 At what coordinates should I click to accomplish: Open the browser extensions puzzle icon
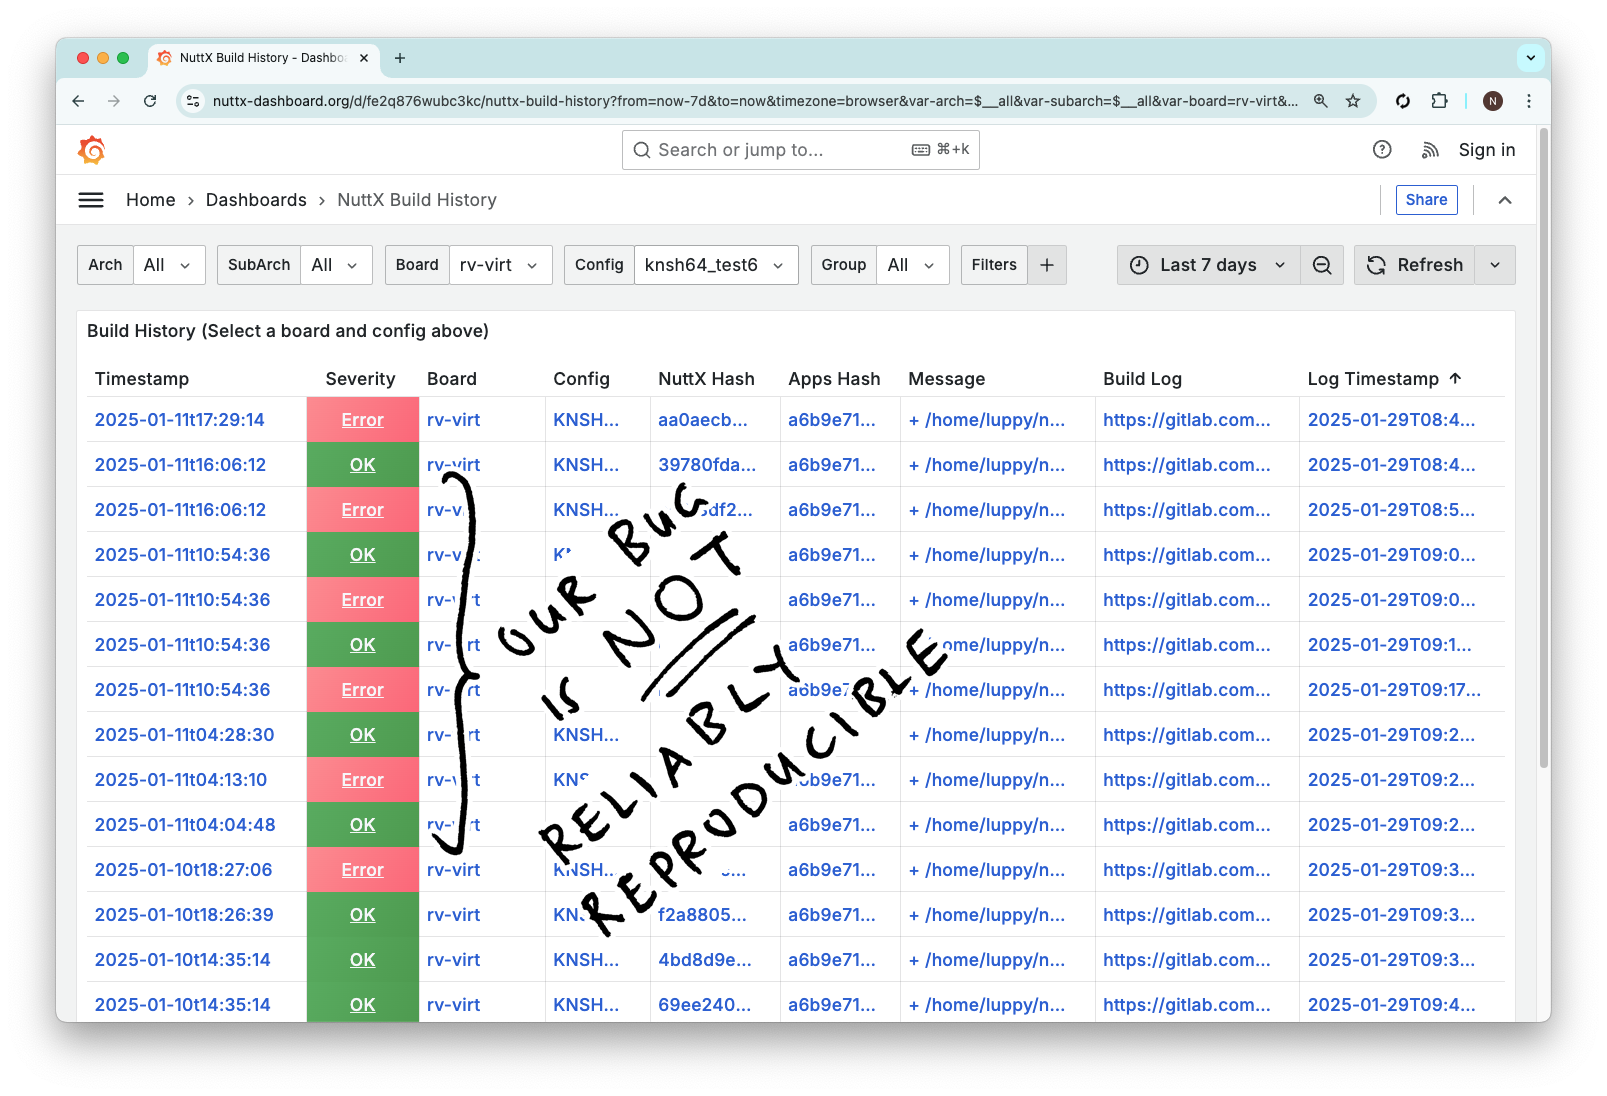(1439, 101)
